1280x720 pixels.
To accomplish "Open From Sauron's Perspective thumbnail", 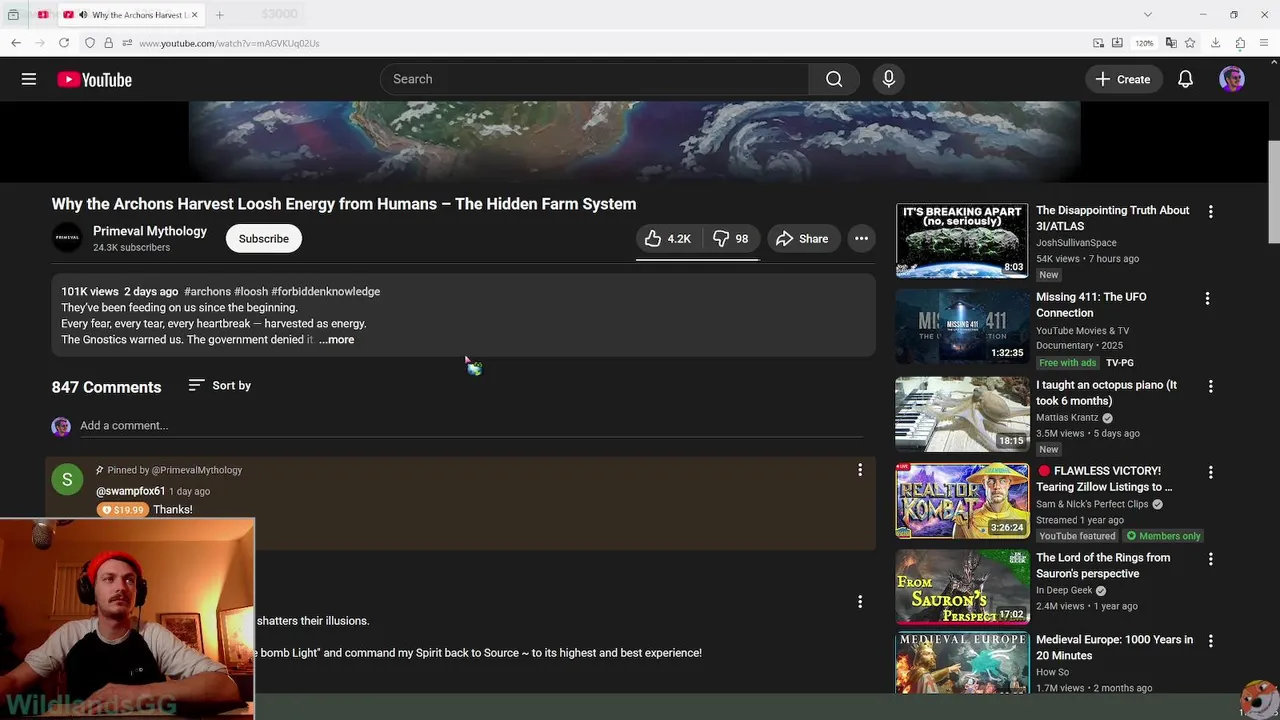I will pyautogui.click(x=962, y=587).
